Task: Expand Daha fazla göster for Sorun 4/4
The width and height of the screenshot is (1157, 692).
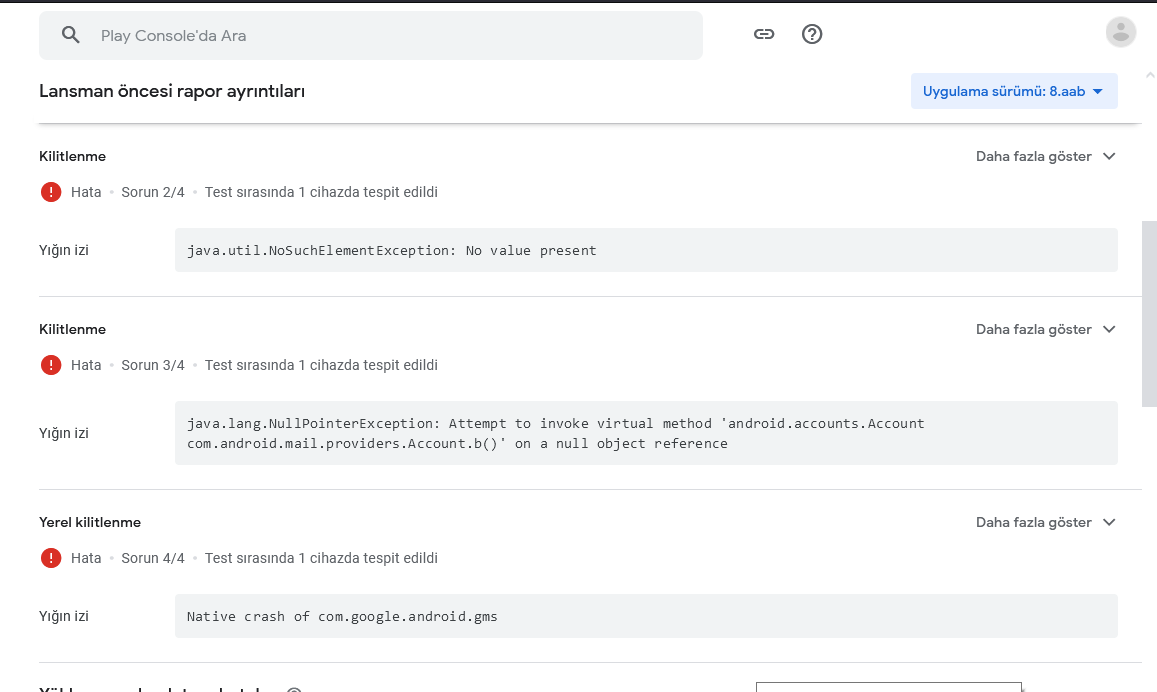Action: coord(1046,522)
